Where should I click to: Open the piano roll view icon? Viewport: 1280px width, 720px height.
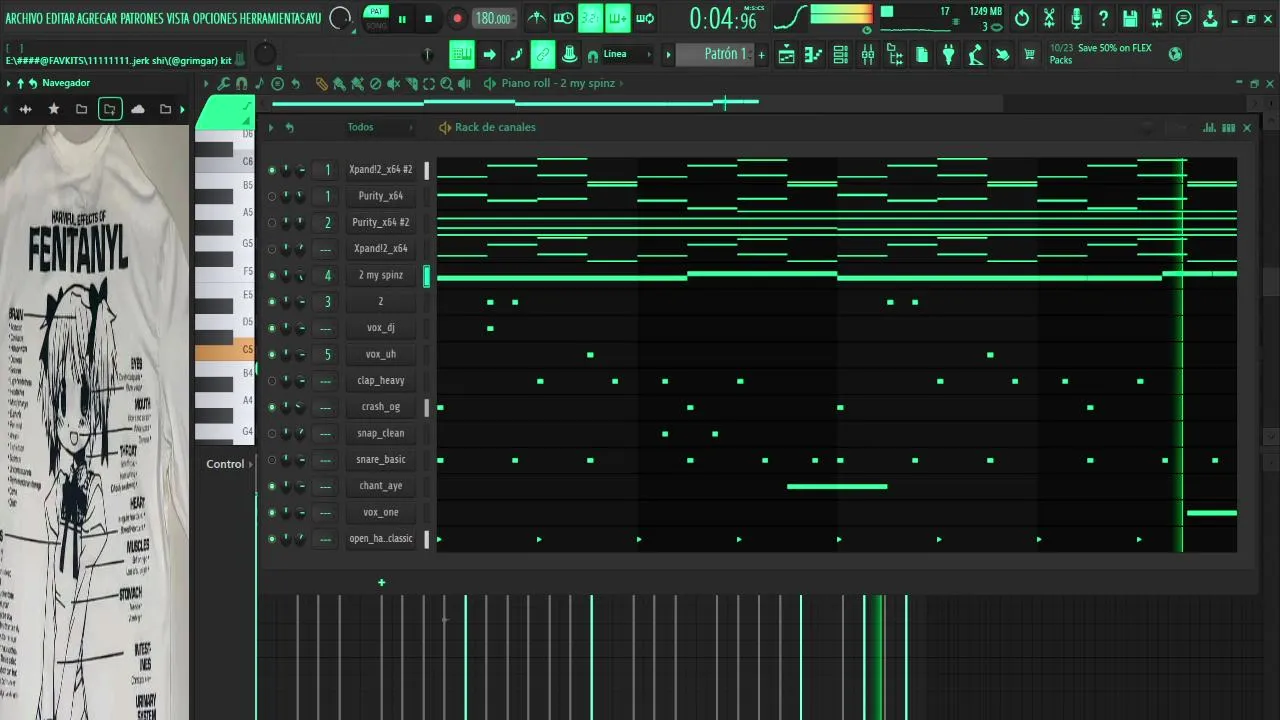pyautogui.click(x=814, y=55)
